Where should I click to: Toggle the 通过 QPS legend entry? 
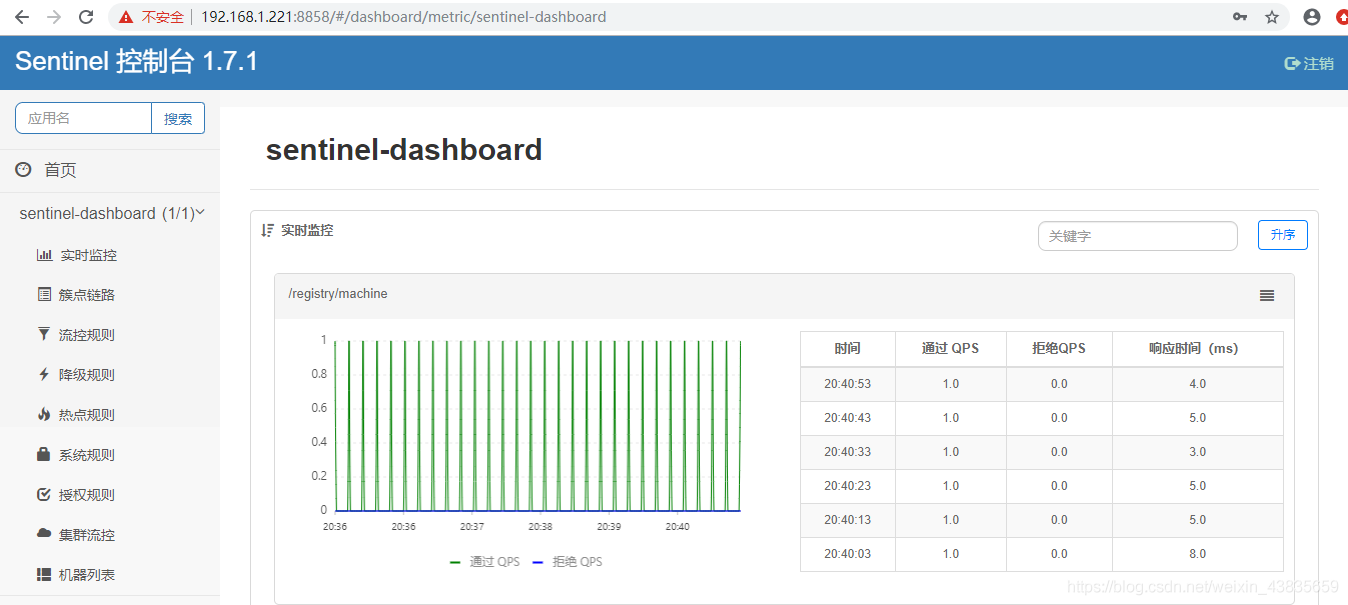pyautogui.click(x=485, y=562)
